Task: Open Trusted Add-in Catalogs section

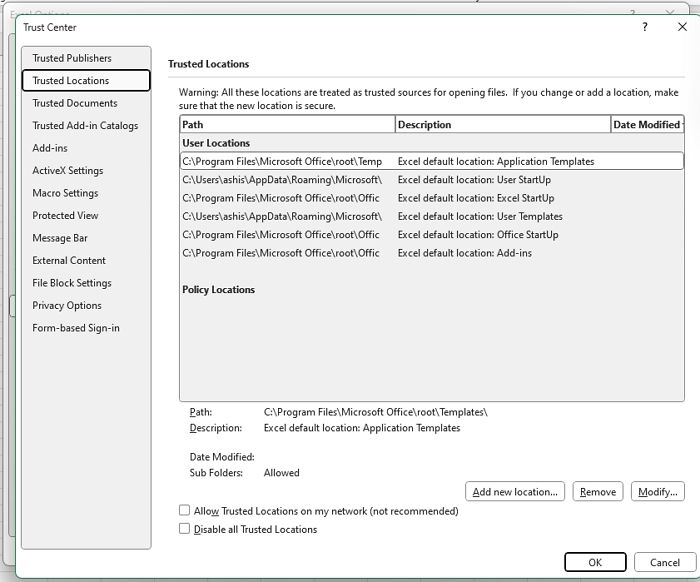Action: 86,125
